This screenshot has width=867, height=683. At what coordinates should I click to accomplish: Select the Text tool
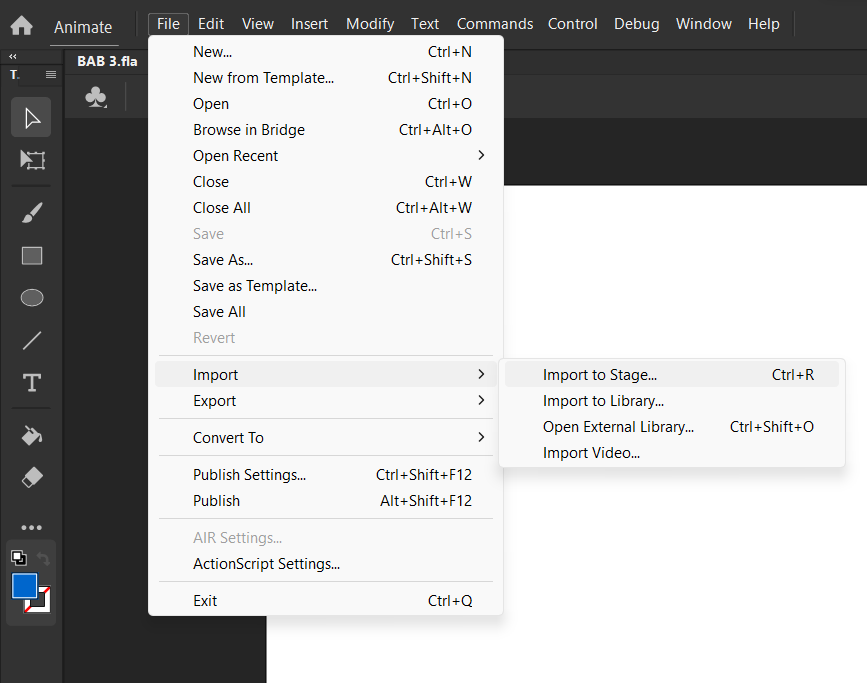[x=32, y=383]
